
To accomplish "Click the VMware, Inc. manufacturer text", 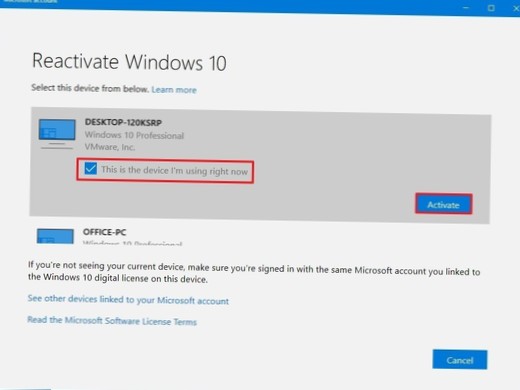I will click(110, 147).
